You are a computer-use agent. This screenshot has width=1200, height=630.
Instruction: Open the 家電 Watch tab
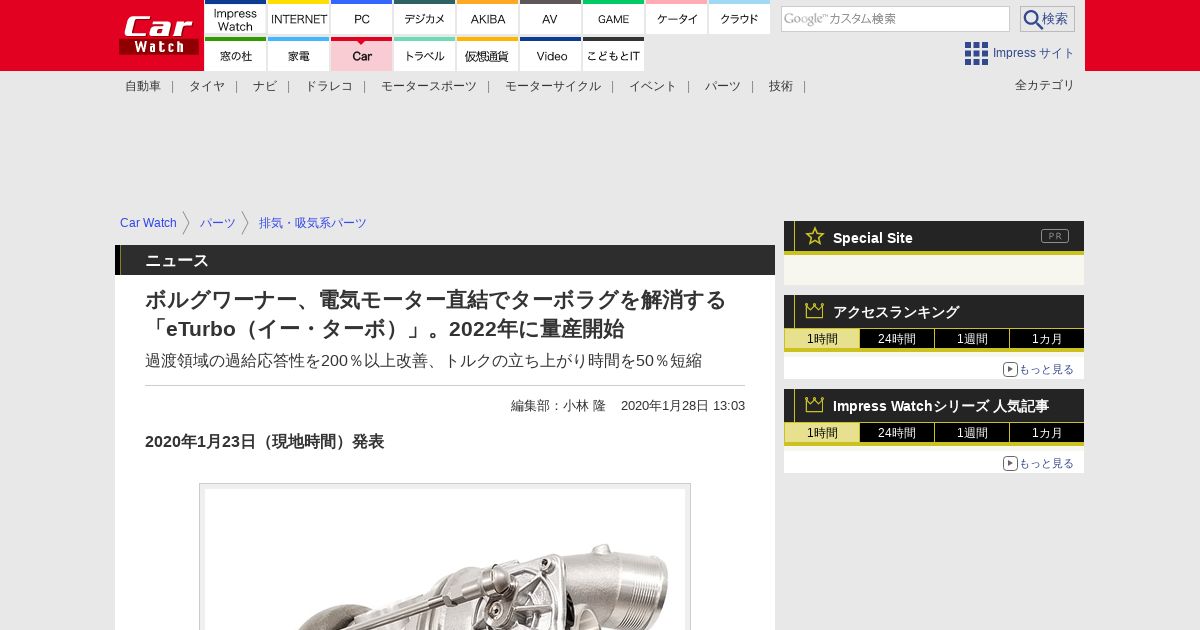coord(299,54)
